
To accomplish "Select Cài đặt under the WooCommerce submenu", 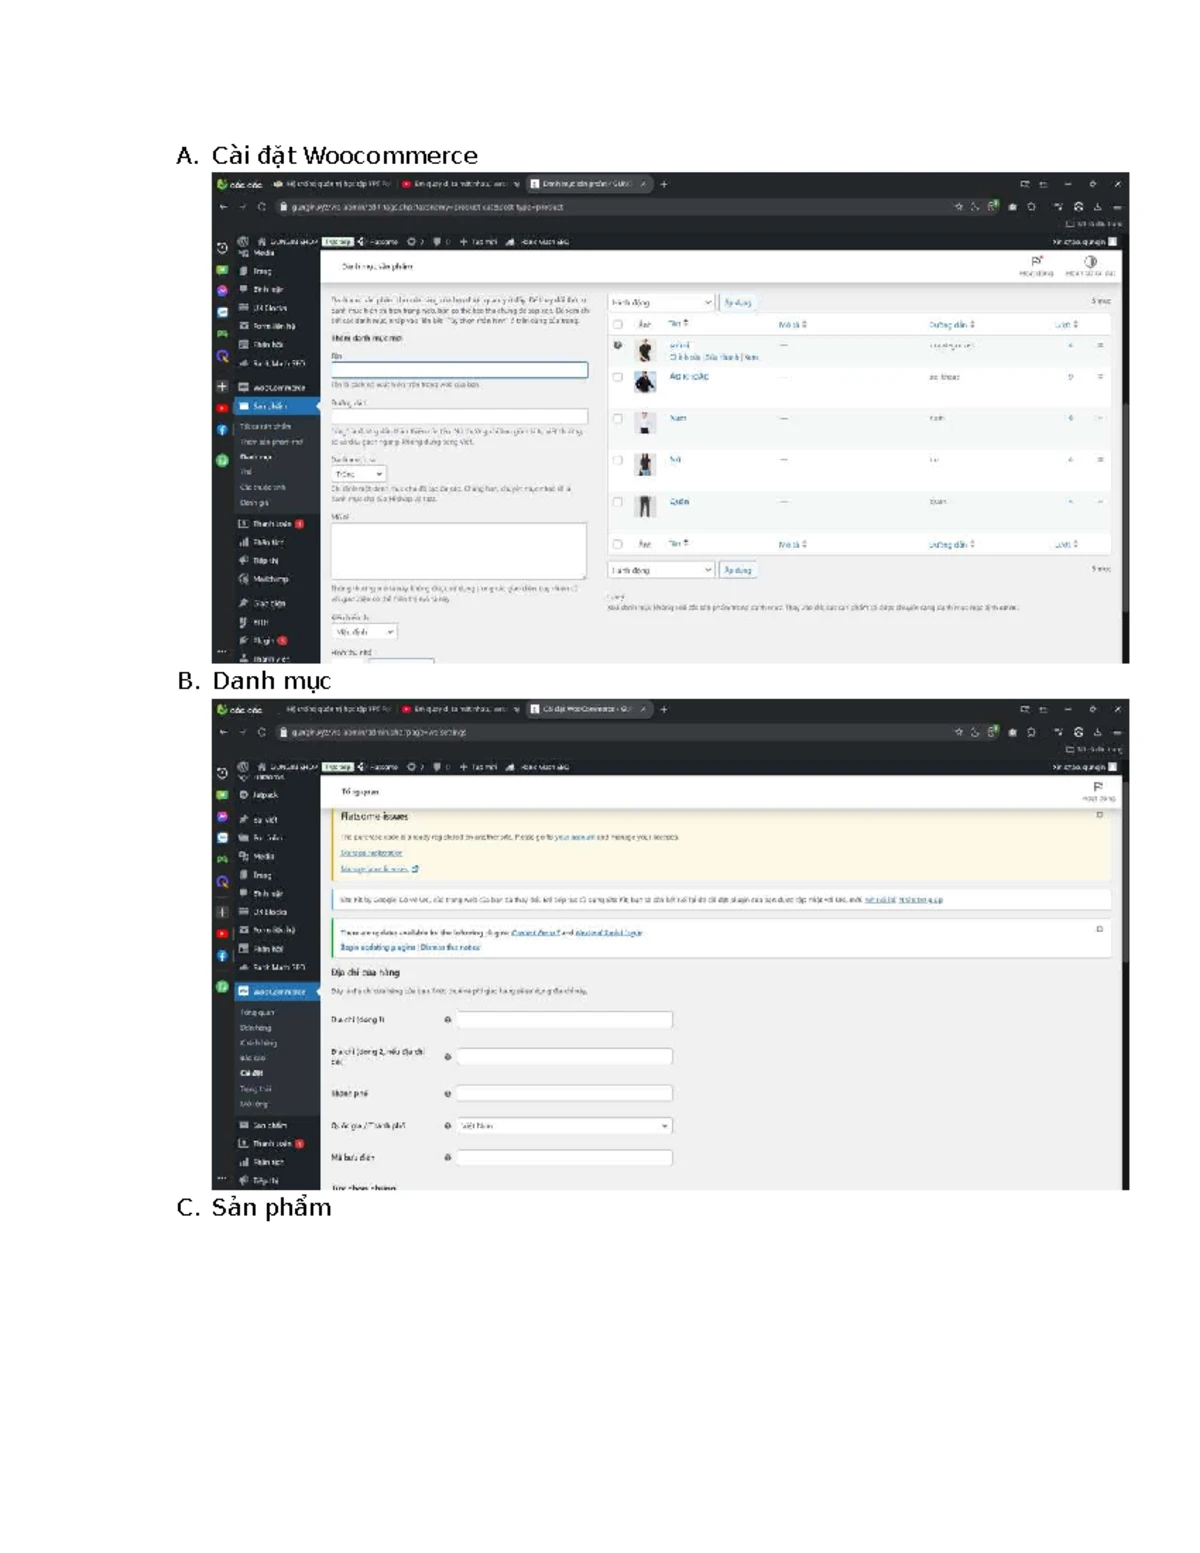I will pos(252,1073).
